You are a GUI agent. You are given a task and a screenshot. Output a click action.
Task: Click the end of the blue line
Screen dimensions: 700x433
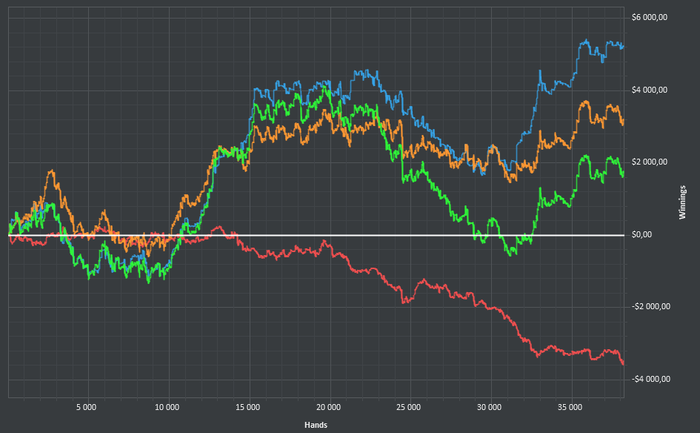tap(623, 46)
